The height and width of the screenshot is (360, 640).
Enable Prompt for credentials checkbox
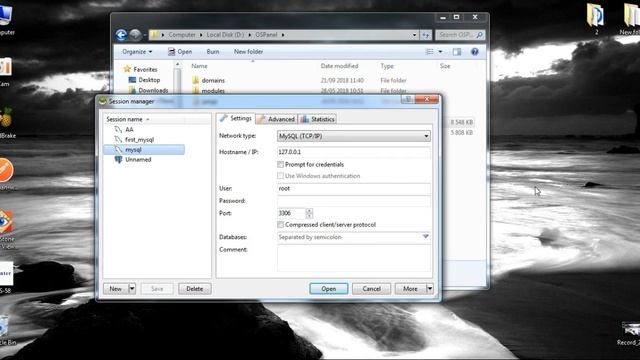click(280, 164)
